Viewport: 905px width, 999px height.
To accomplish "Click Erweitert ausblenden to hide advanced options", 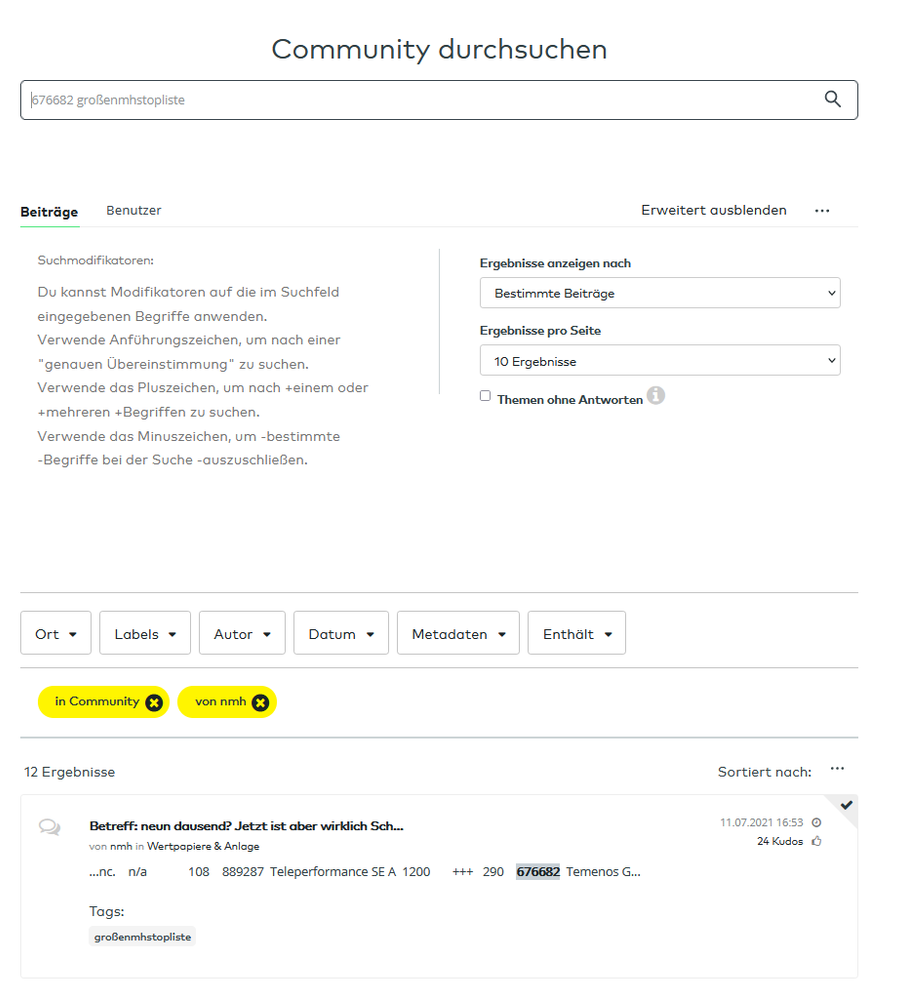I will (x=713, y=210).
